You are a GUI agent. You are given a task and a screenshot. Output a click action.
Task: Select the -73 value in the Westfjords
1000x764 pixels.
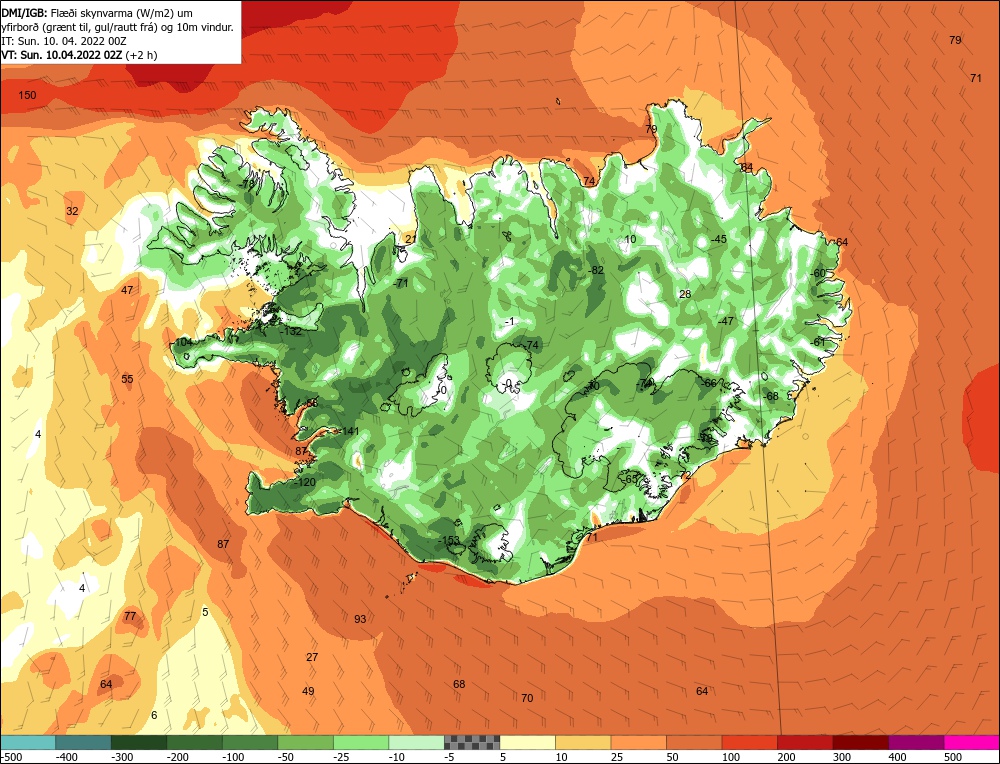click(246, 184)
